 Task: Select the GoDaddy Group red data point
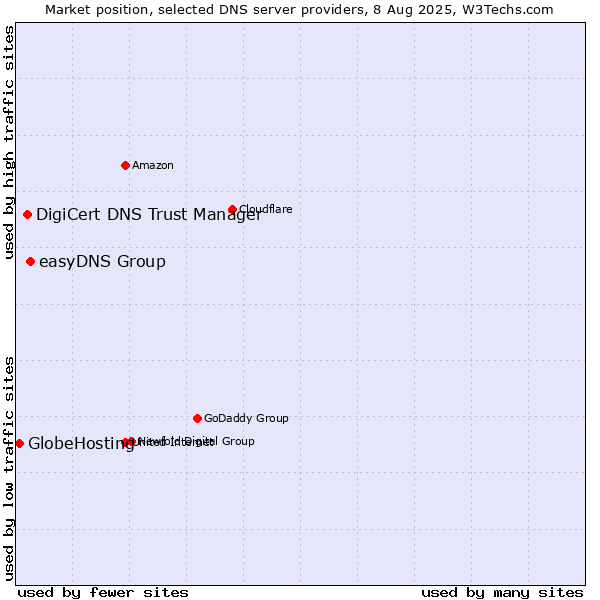click(x=197, y=418)
